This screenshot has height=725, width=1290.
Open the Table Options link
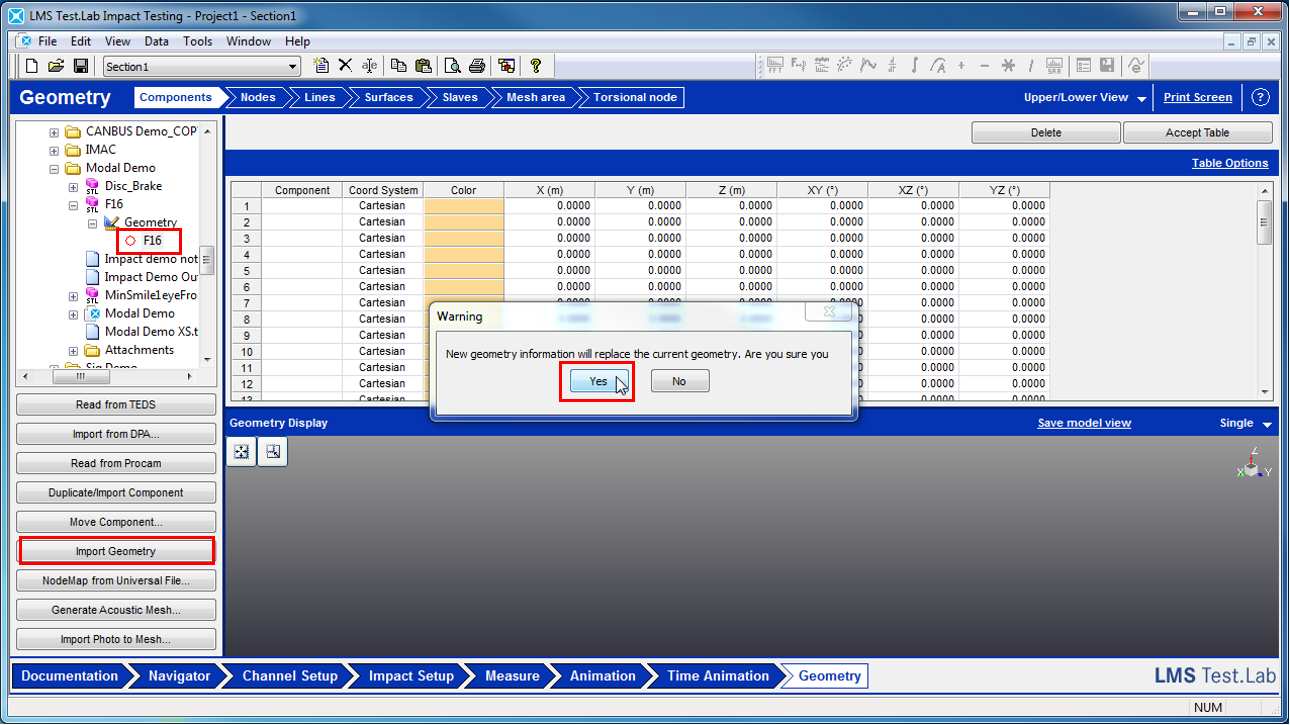(x=1229, y=163)
